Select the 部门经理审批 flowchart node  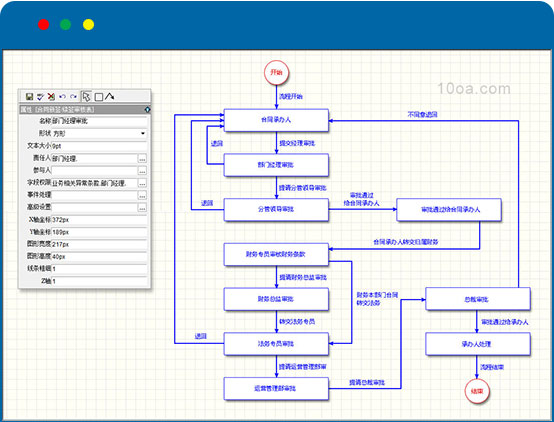pos(276,165)
